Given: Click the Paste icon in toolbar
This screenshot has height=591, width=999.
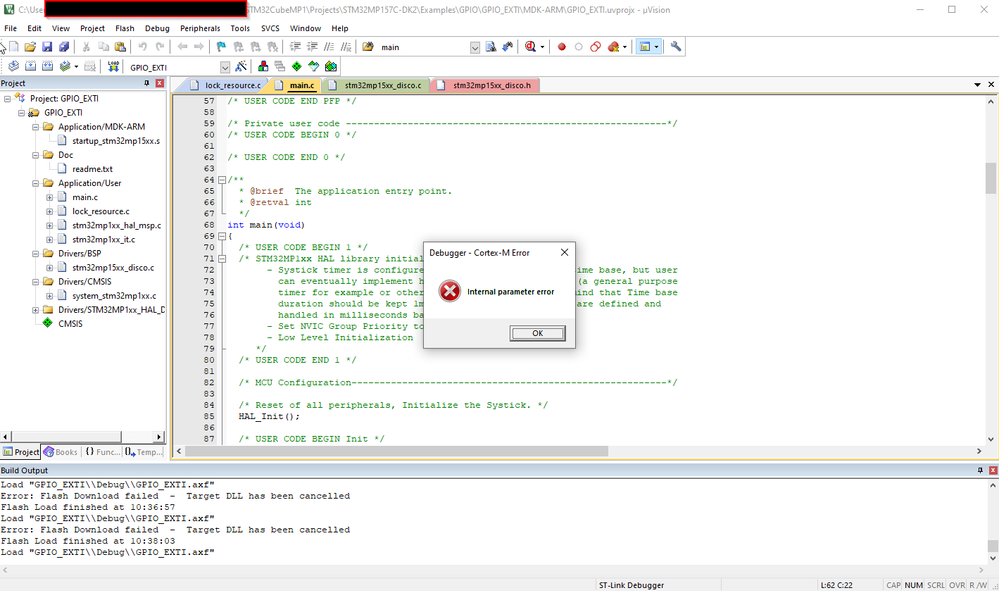Looking at the screenshot, I should pyautogui.click(x=120, y=47).
